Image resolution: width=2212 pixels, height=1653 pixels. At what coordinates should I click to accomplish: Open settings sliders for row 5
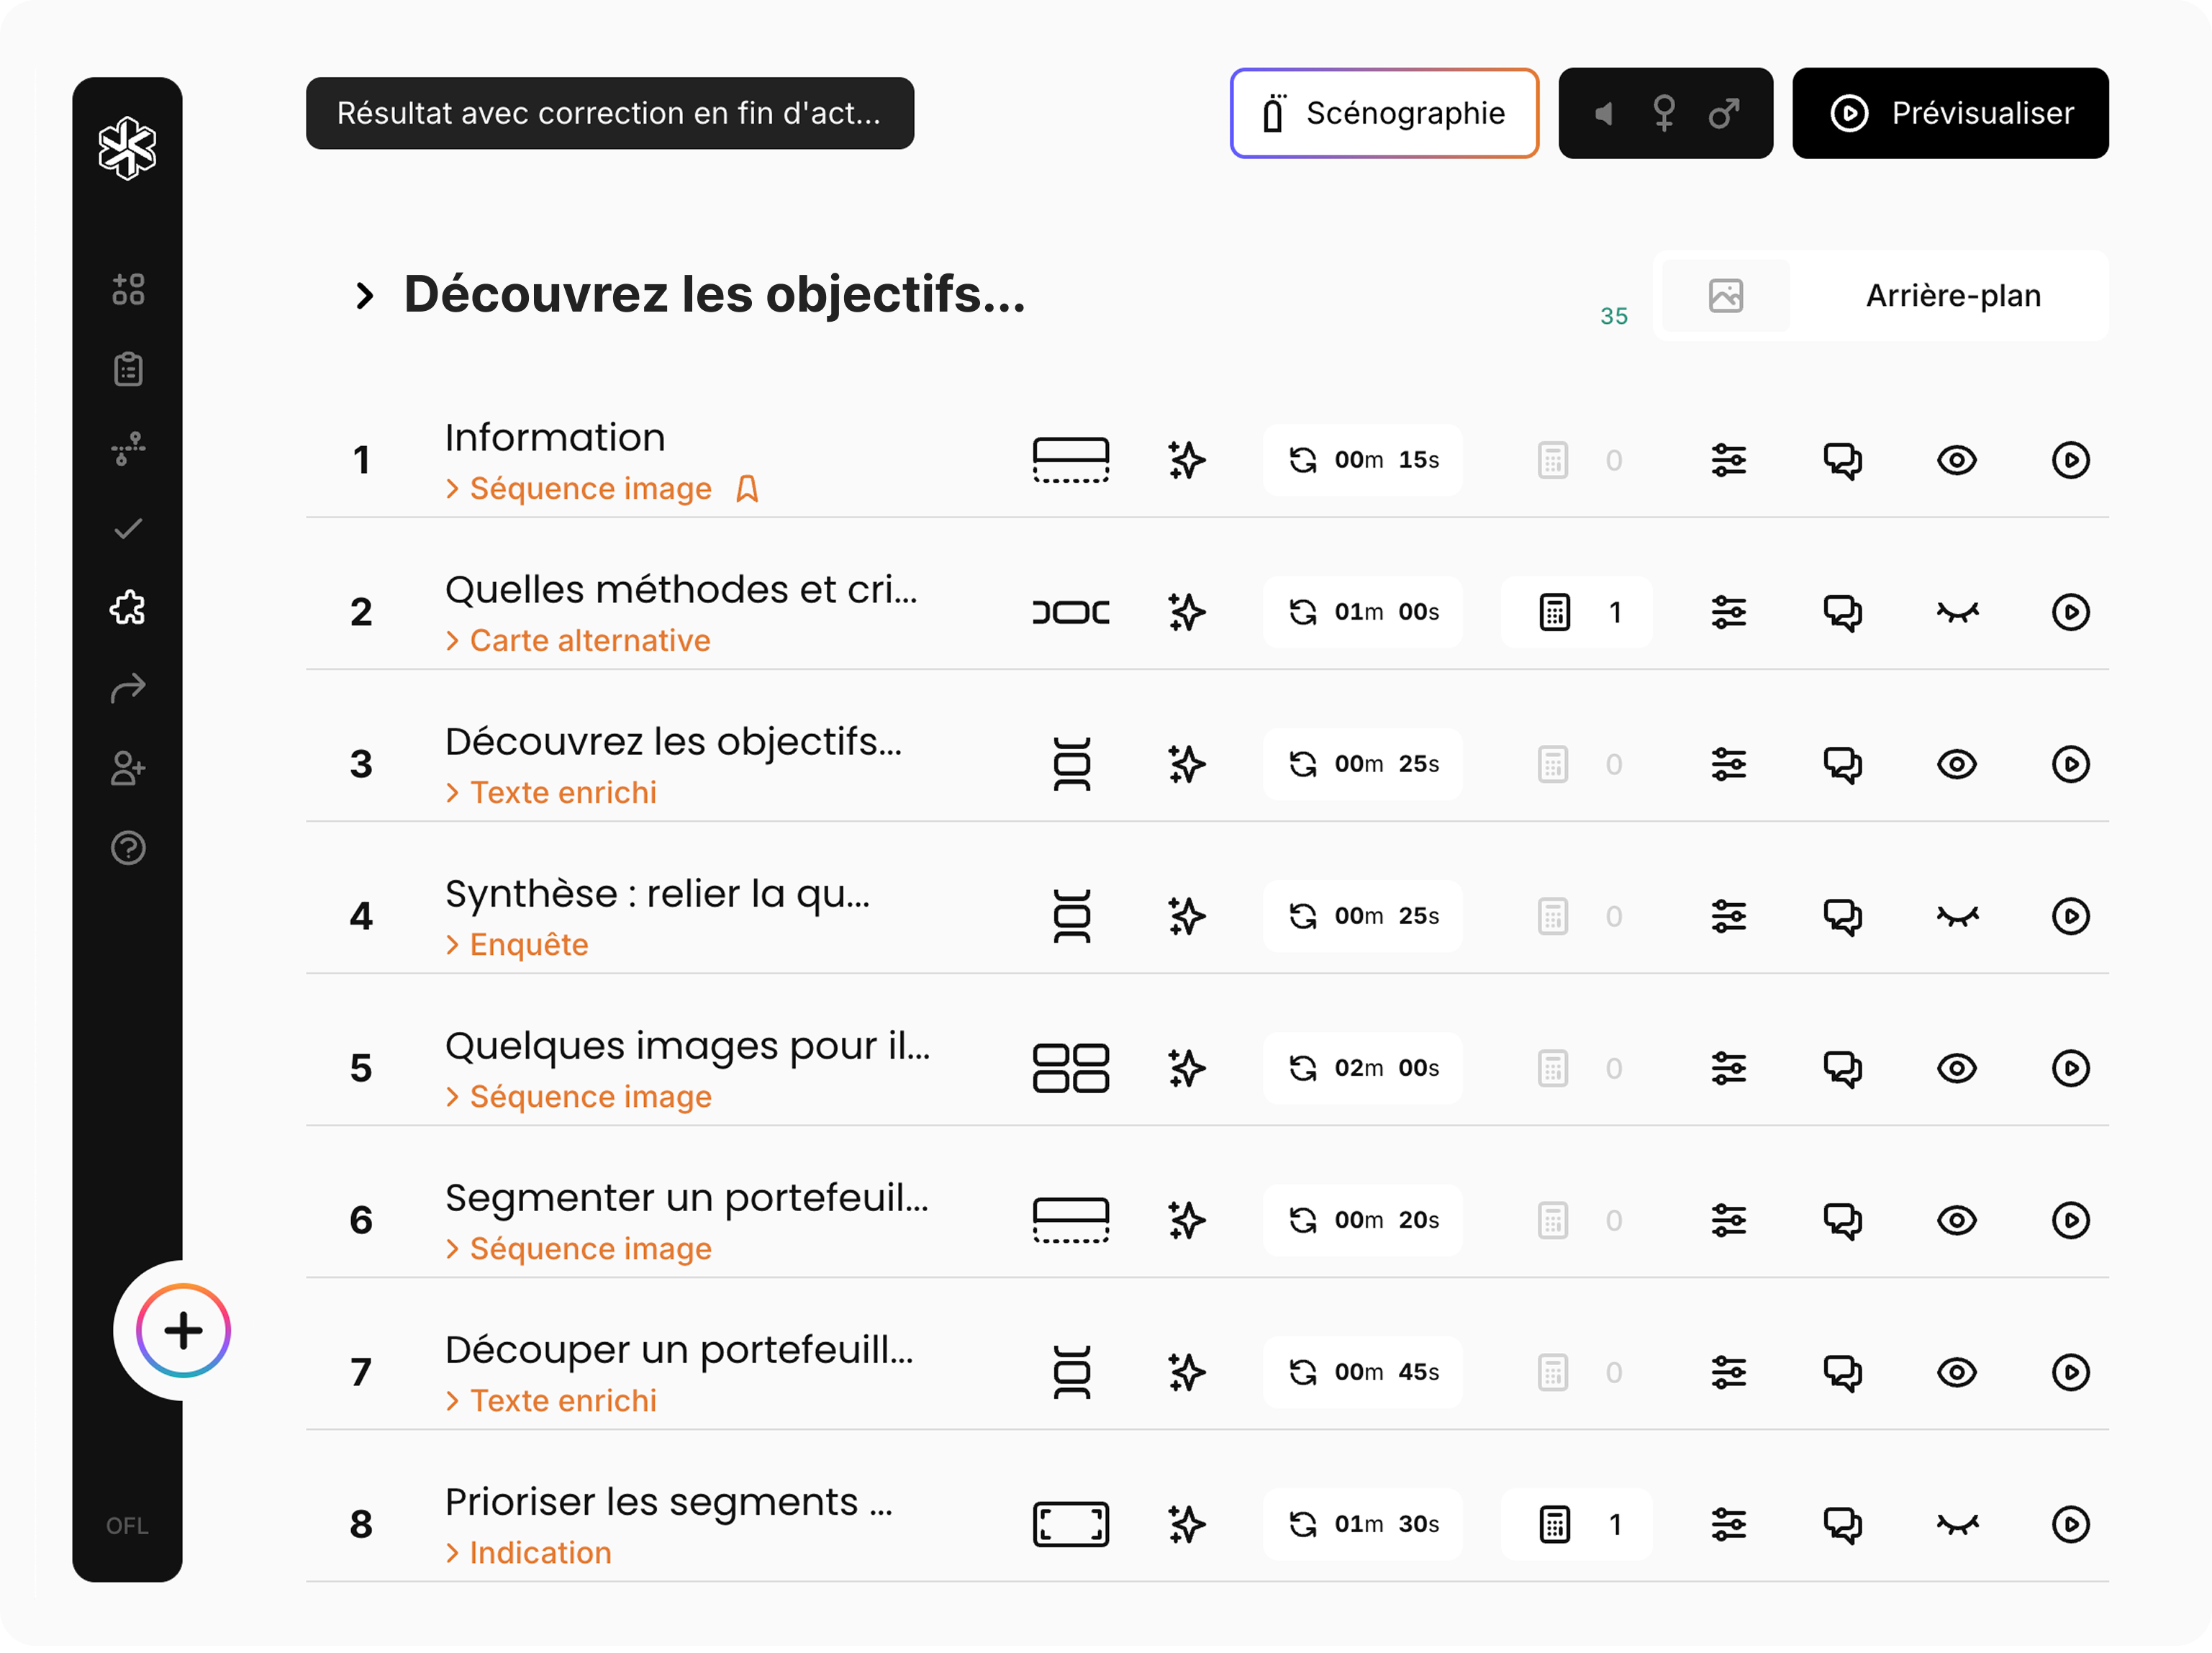[x=1728, y=1068]
